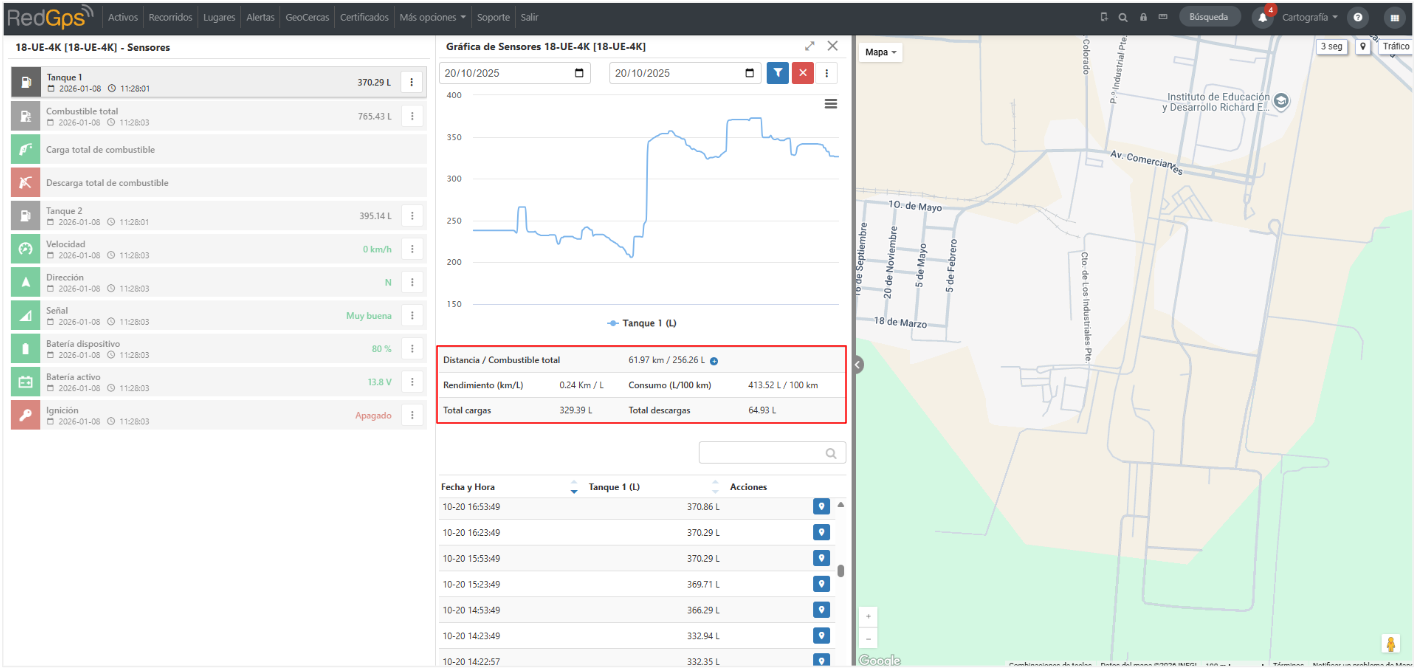Click the info plus icon beside 256.26 L

pos(714,361)
